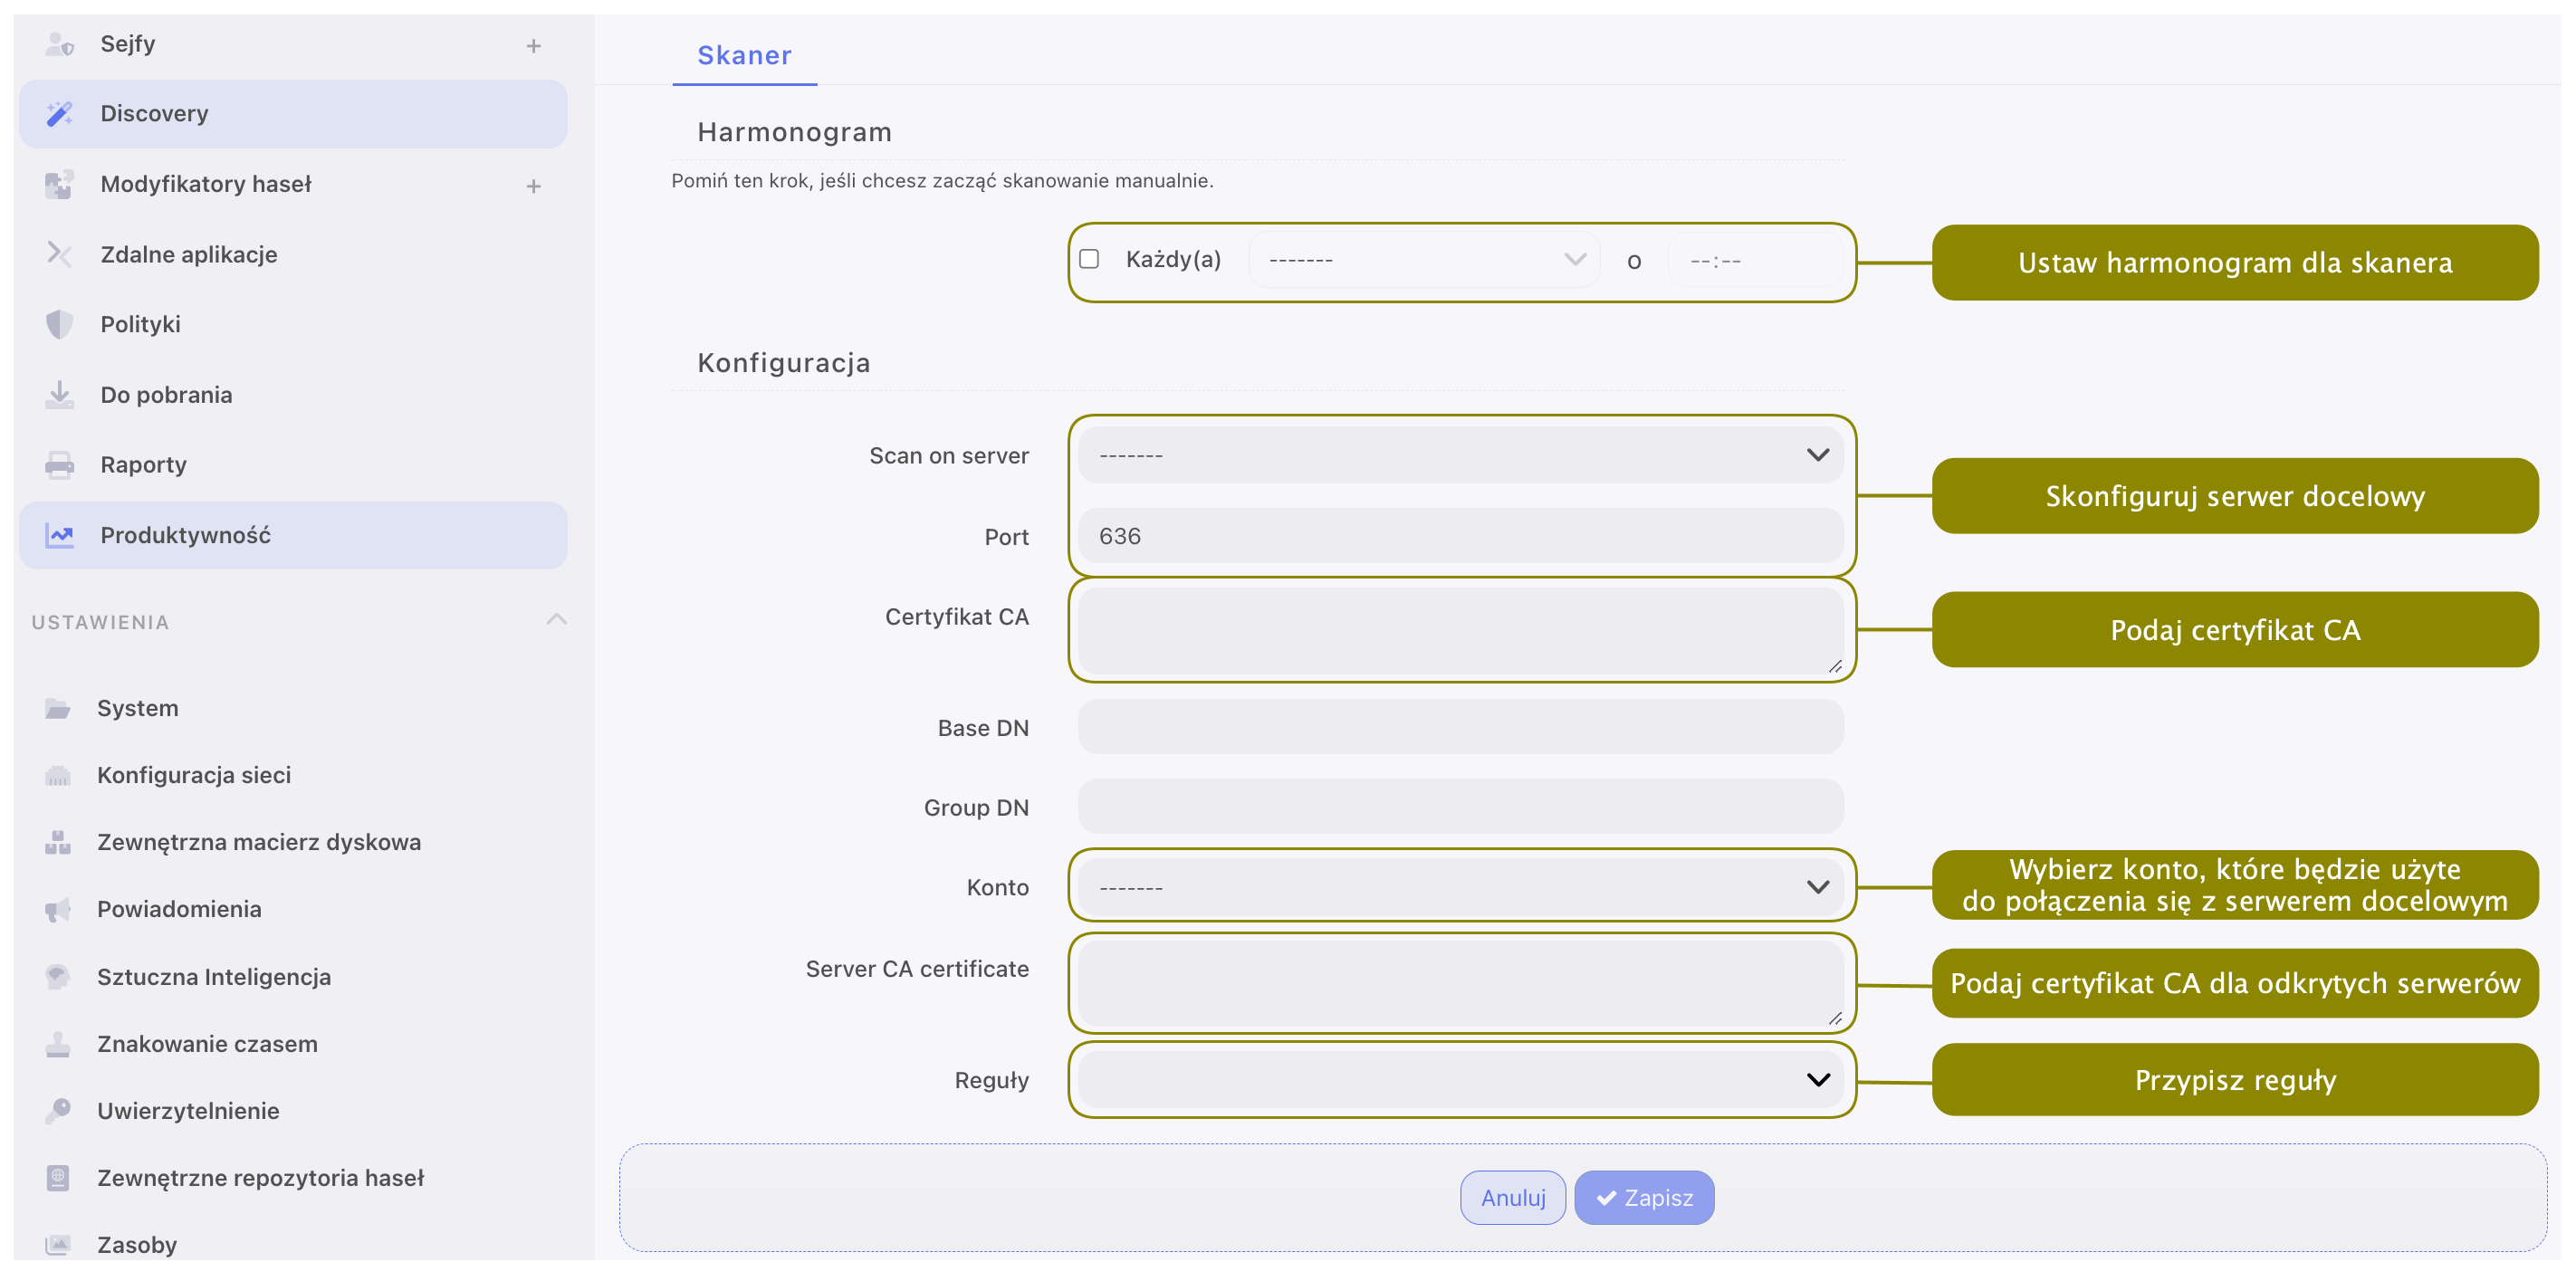
Task: Enable the Każdy(a) schedule checkbox
Action: coord(1089,259)
